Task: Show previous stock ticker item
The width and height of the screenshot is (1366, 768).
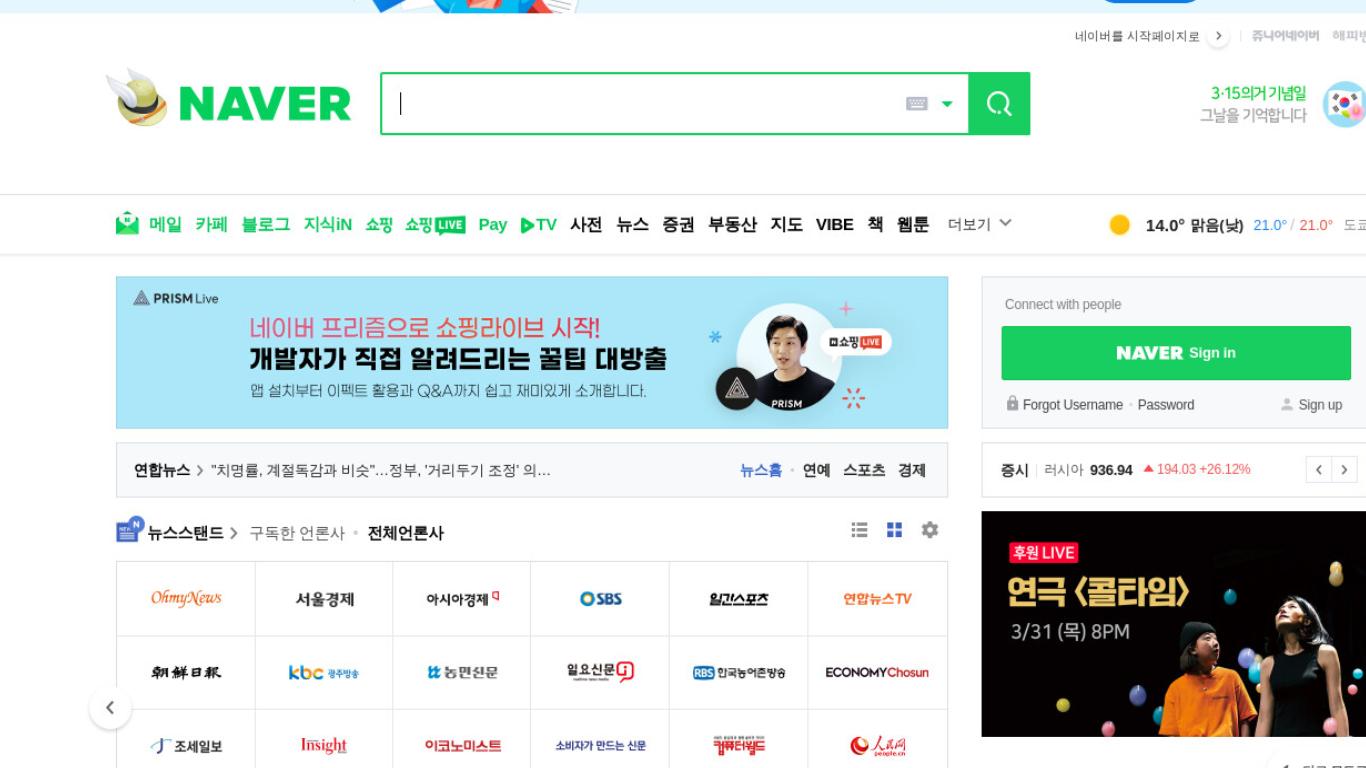Action: tap(1319, 469)
